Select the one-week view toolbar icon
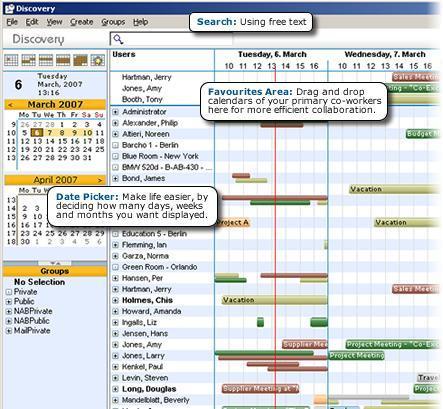 46,60
